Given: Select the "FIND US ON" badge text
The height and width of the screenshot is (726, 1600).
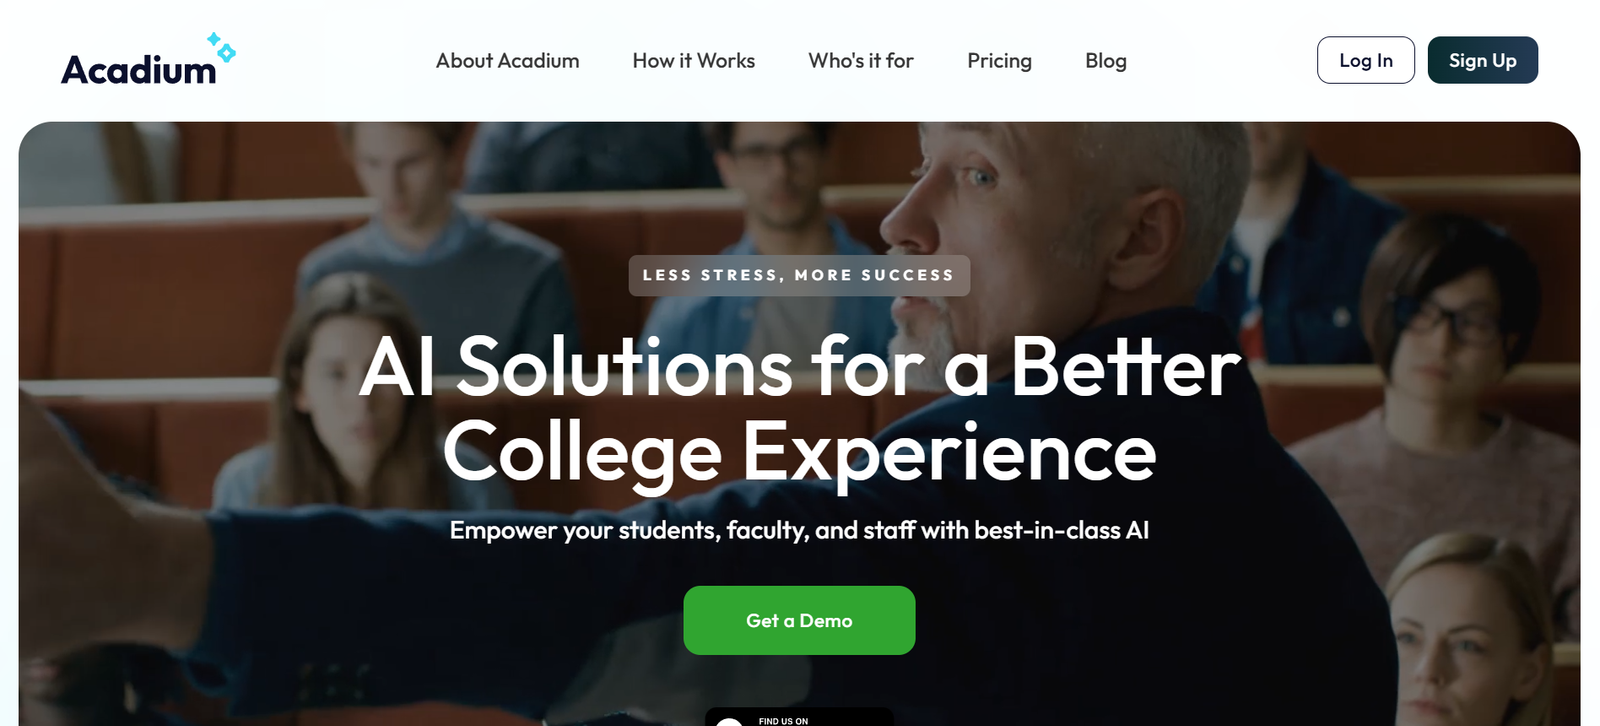Looking at the screenshot, I should point(783,720).
